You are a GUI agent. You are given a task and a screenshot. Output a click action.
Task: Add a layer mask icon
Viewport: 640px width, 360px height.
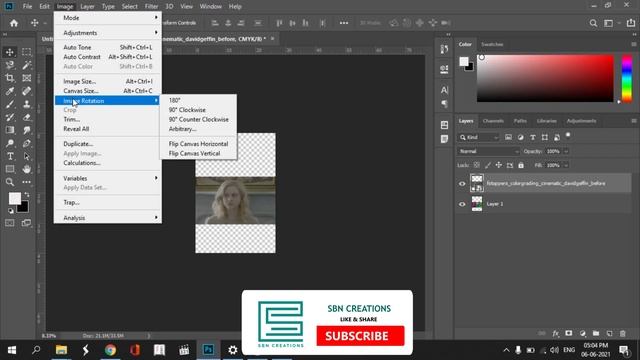click(x=569, y=333)
